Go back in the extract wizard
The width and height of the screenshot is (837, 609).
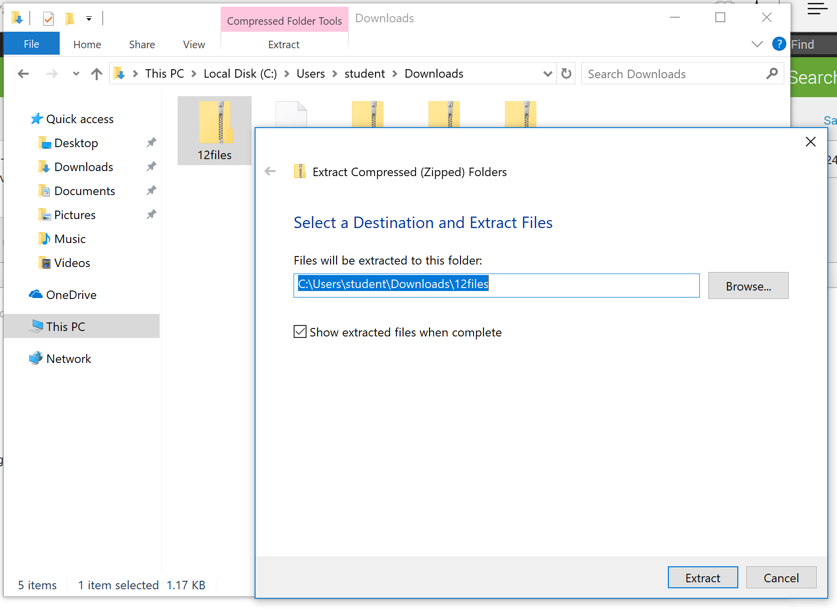click(x=270, y=171)
